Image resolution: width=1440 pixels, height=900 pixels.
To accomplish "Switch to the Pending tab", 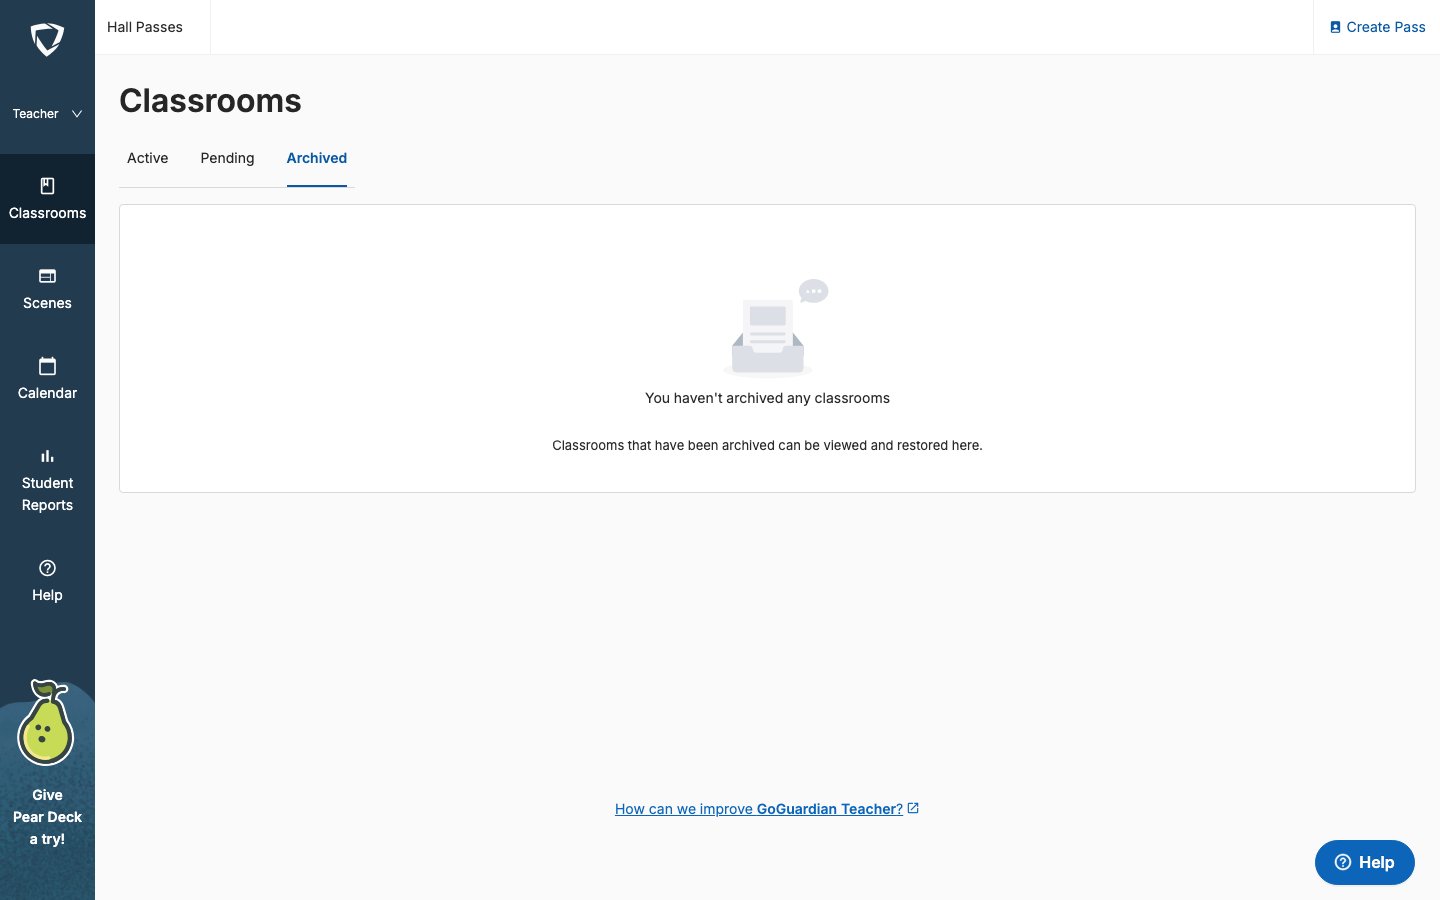I will tap(227, 158).
